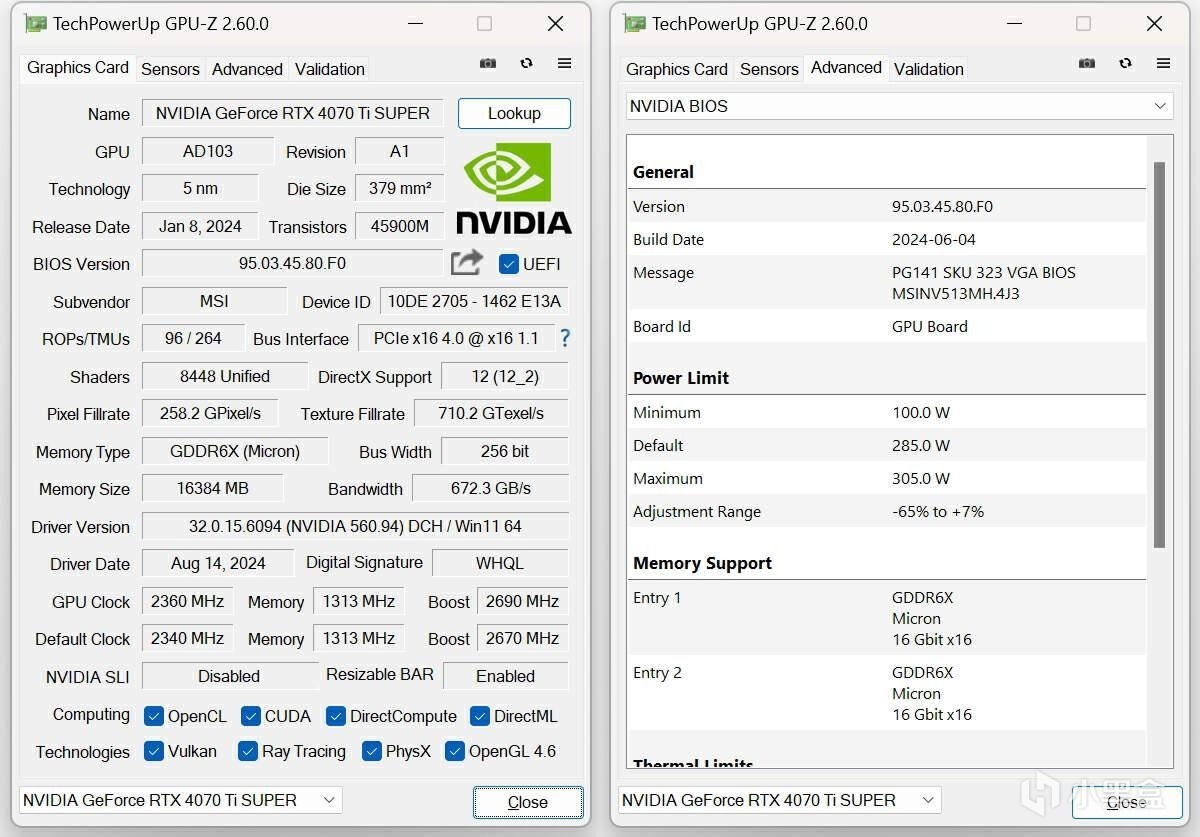
Task: Click the Resizable BAR Enabled field
Action: coord(505,676)
